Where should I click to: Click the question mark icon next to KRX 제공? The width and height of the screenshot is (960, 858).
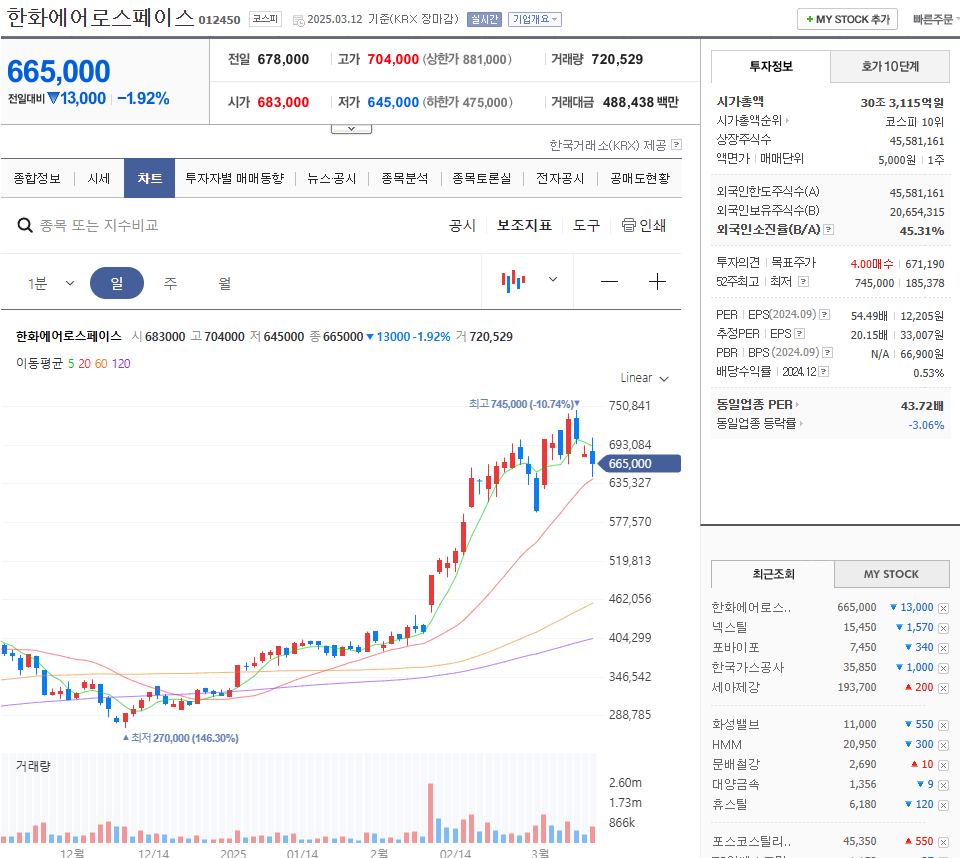pos(677,145)
